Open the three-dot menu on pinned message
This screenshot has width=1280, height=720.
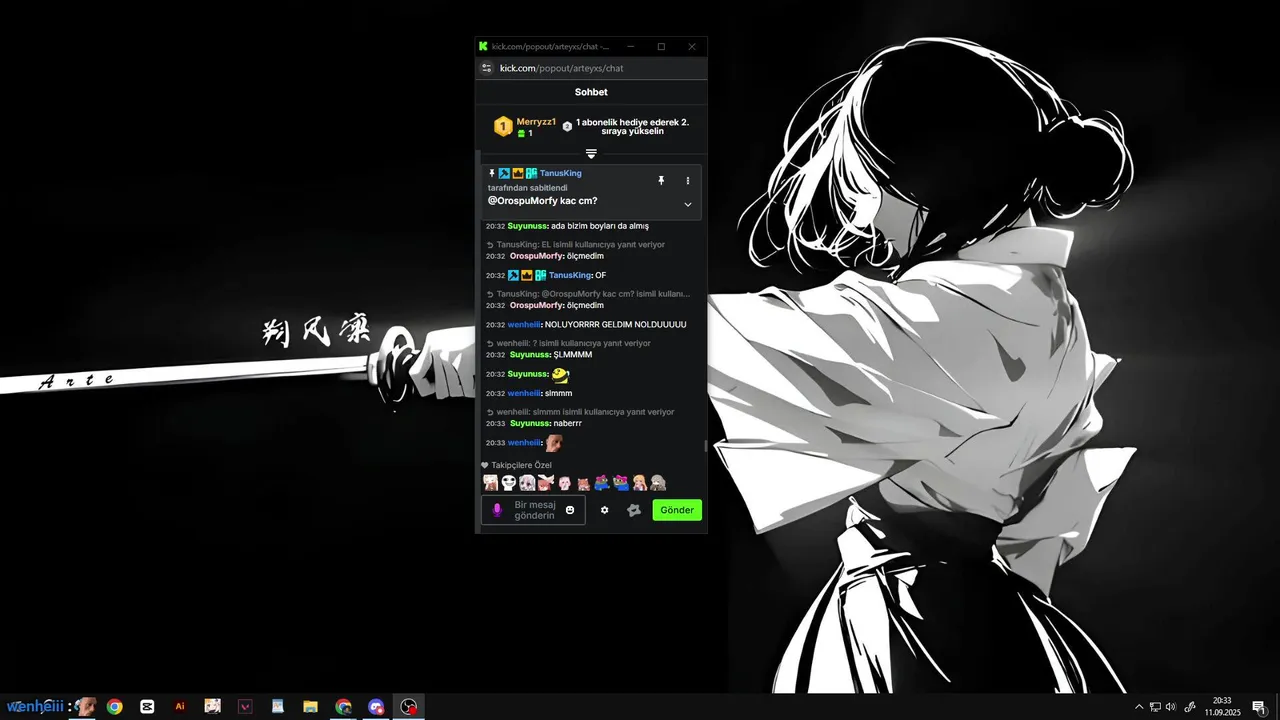pos(687,181)
